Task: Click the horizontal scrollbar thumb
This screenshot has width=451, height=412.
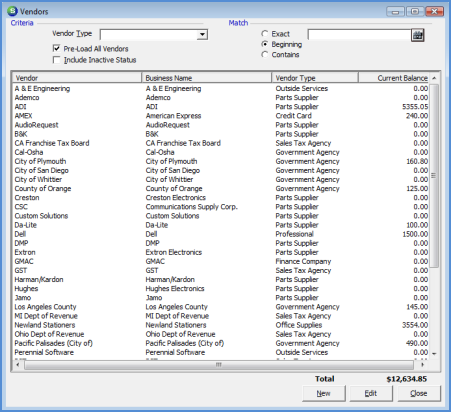Action: click(219, 365)
